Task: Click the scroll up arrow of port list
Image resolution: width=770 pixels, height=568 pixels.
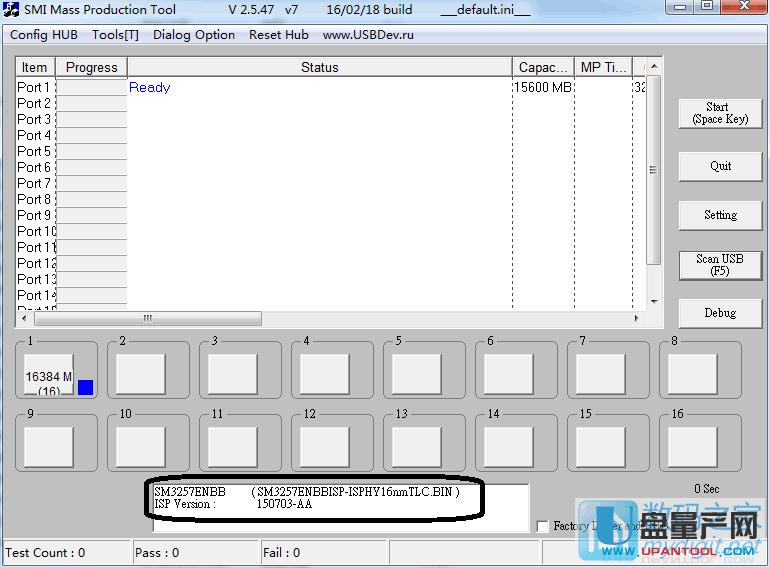Action: pyautogui.click(x=654, y=66)
